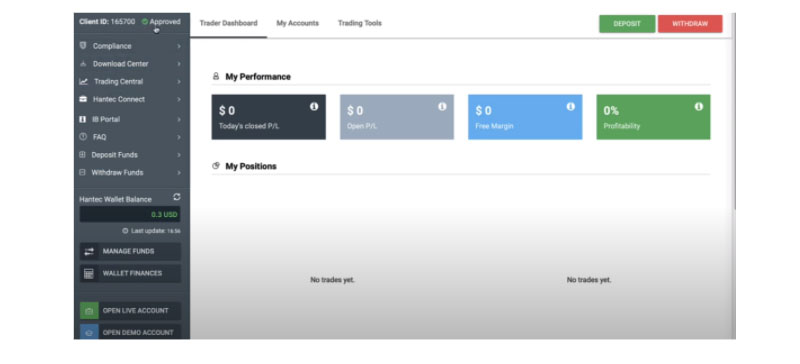Viewport: 800px width, 364px height.
Task: Open the IB Portal sidebar item
Action: [x=132, y=119]
